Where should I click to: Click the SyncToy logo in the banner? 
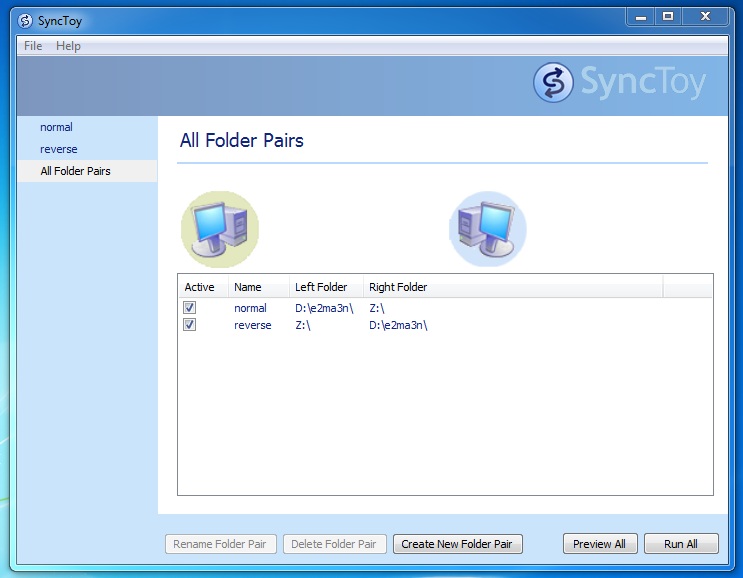point(620,82)
